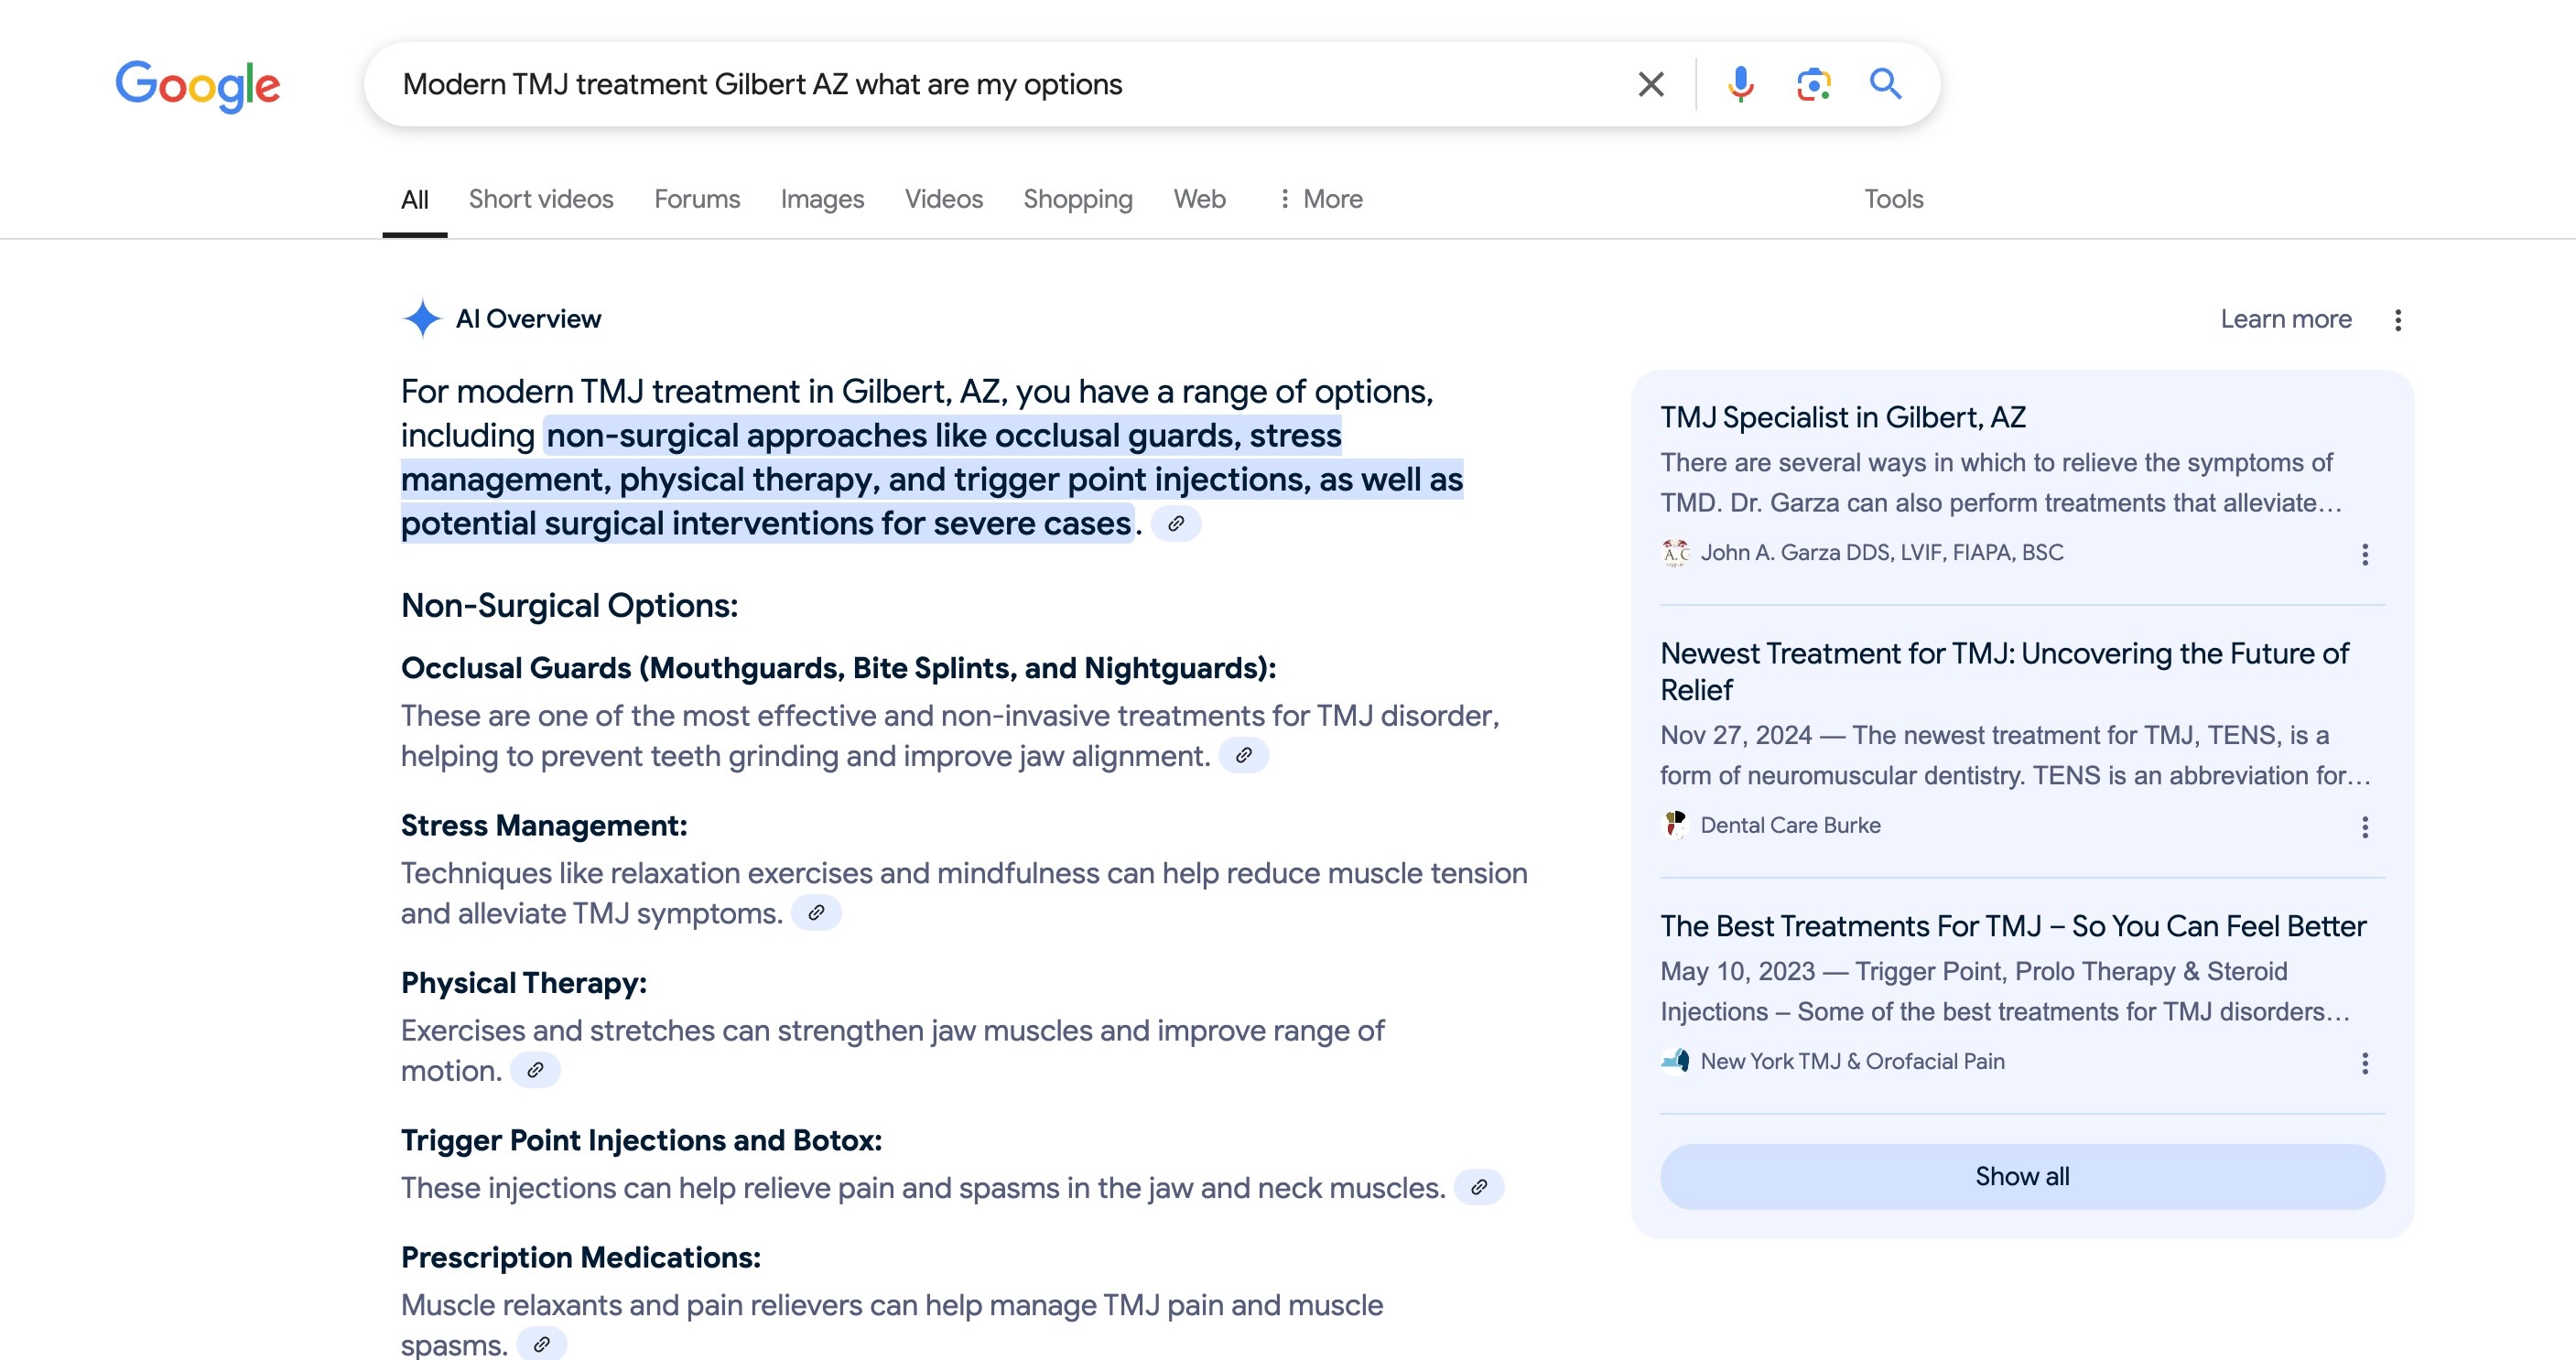2576x1360 pixels.
Task: Select the All results tab
Action: click(415, 199)
